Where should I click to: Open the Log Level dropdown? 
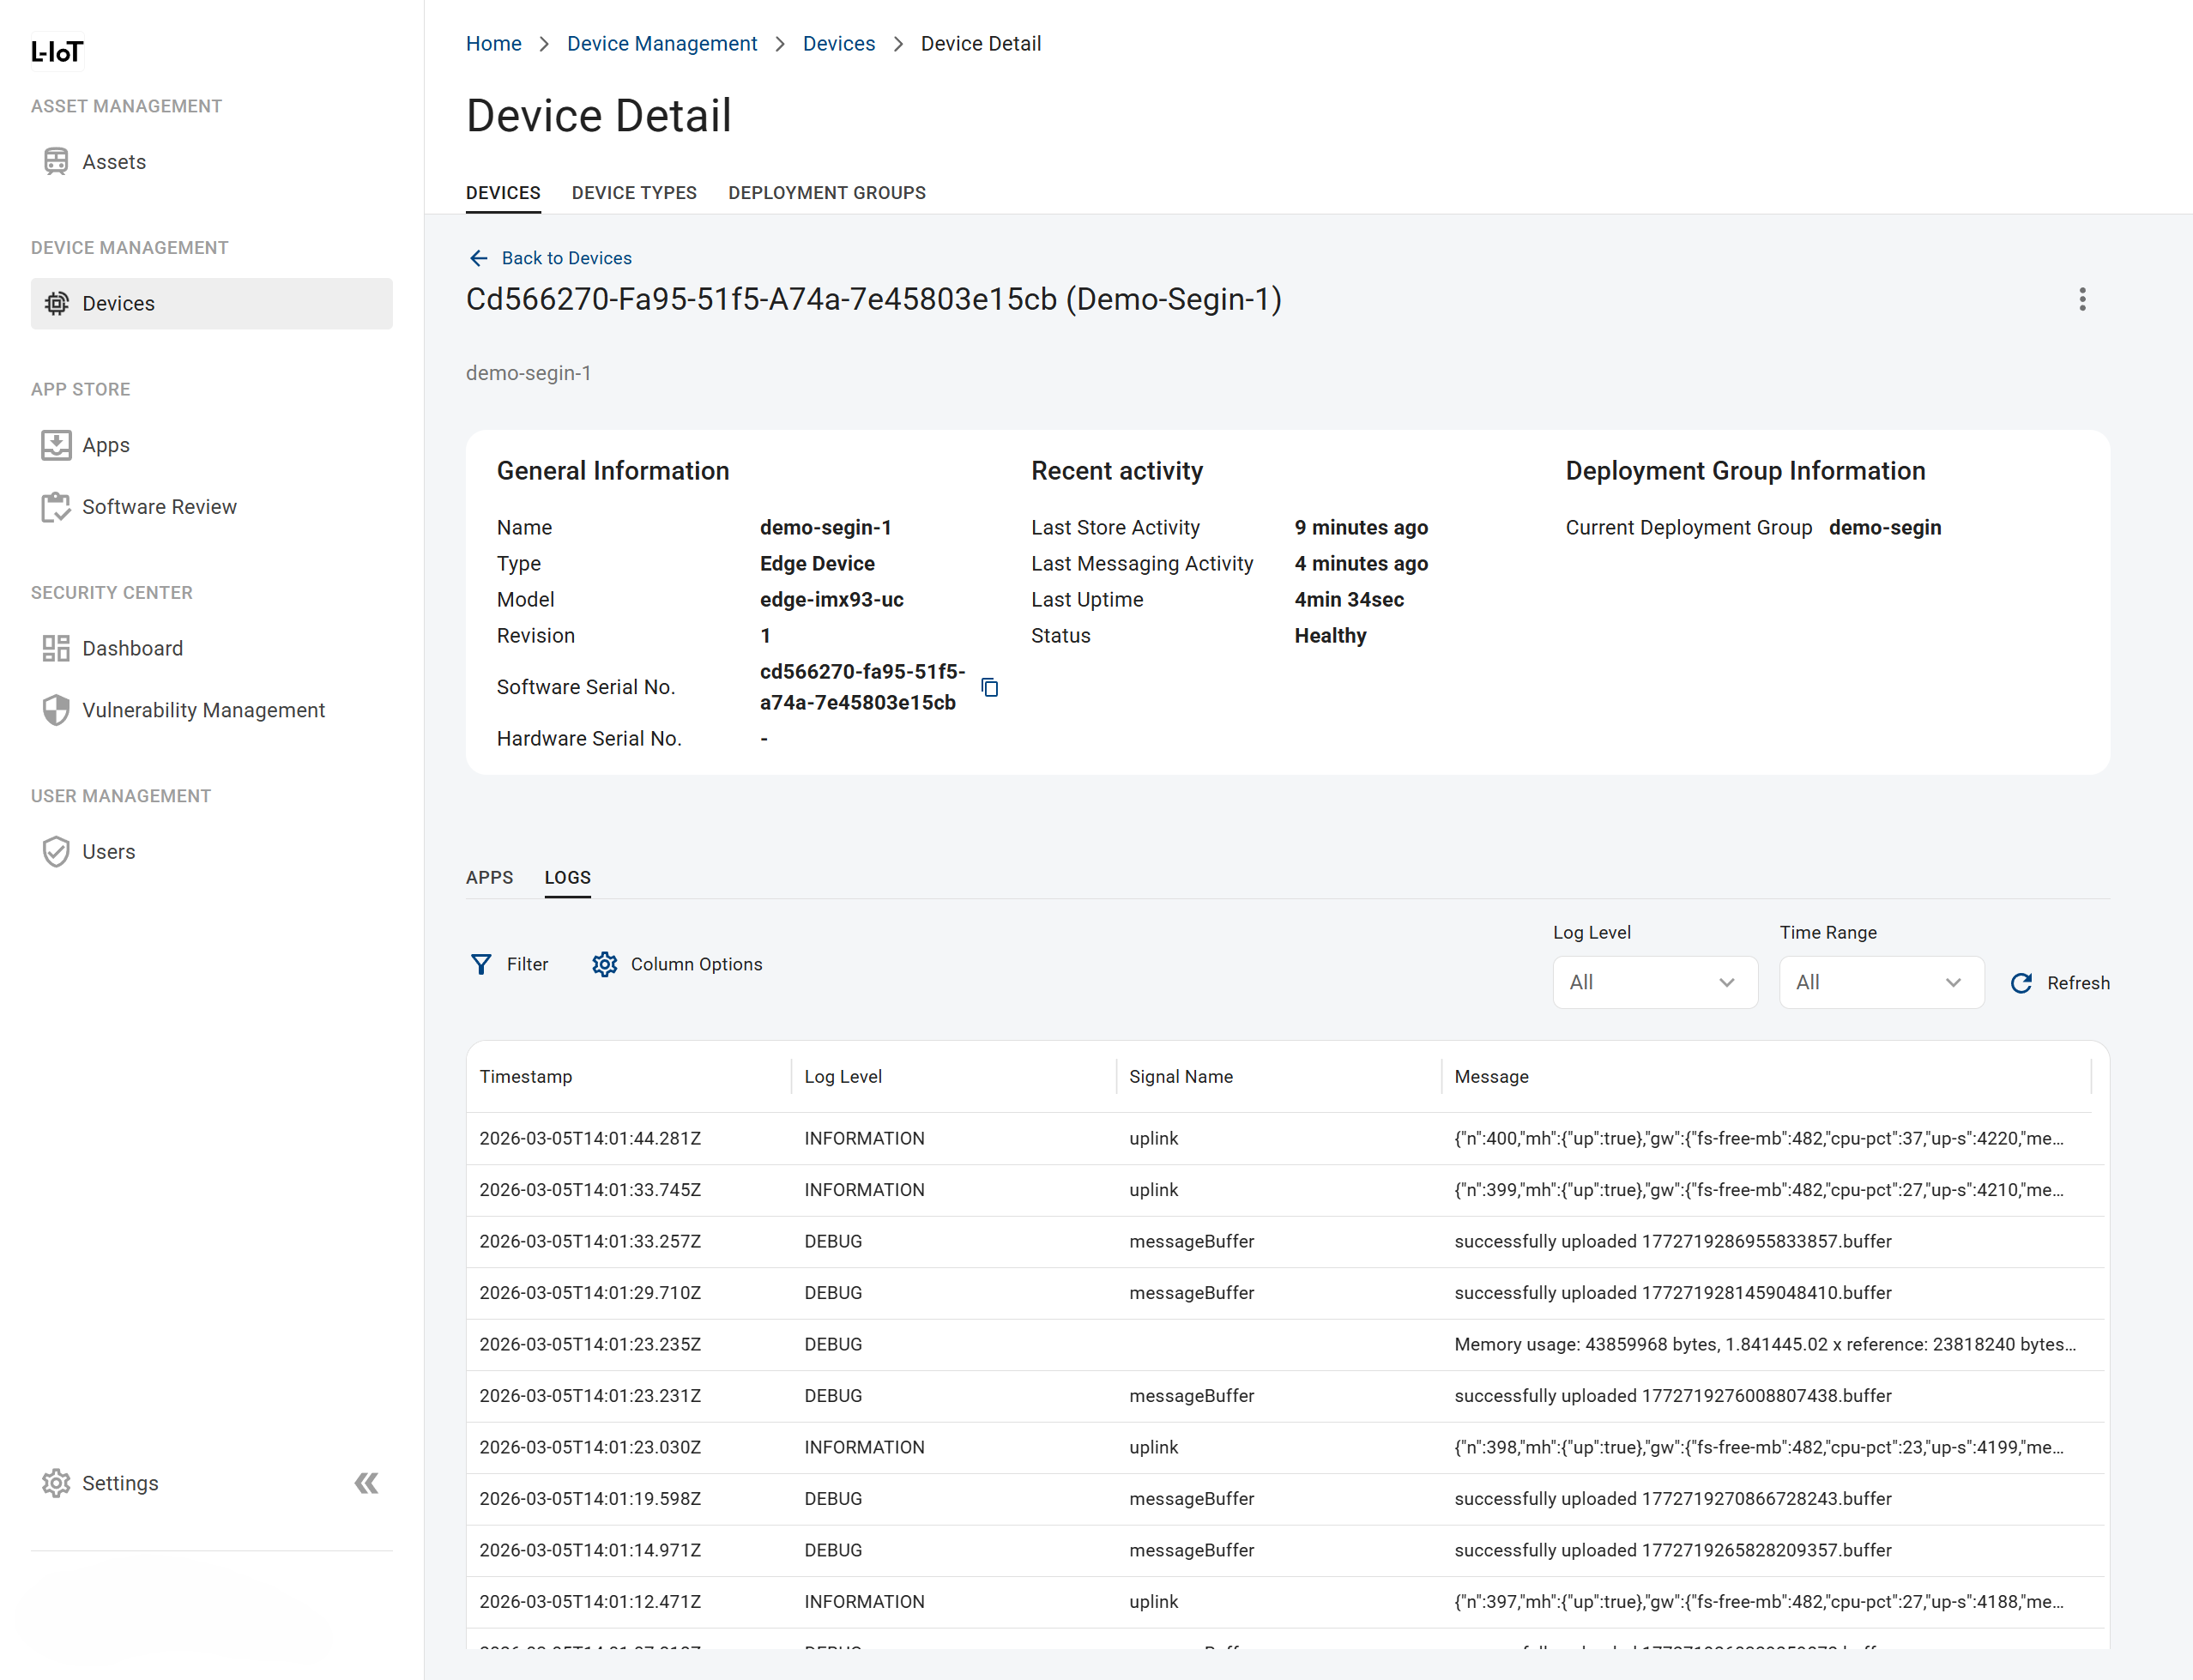click(1654, 982)
